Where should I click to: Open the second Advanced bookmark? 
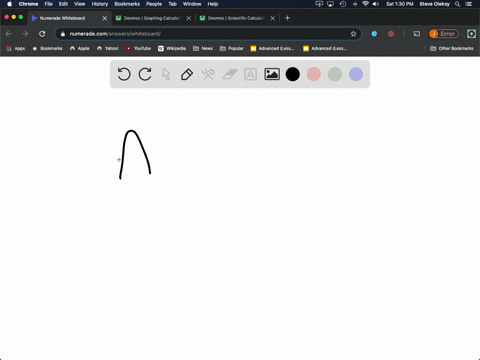[325, 48]
